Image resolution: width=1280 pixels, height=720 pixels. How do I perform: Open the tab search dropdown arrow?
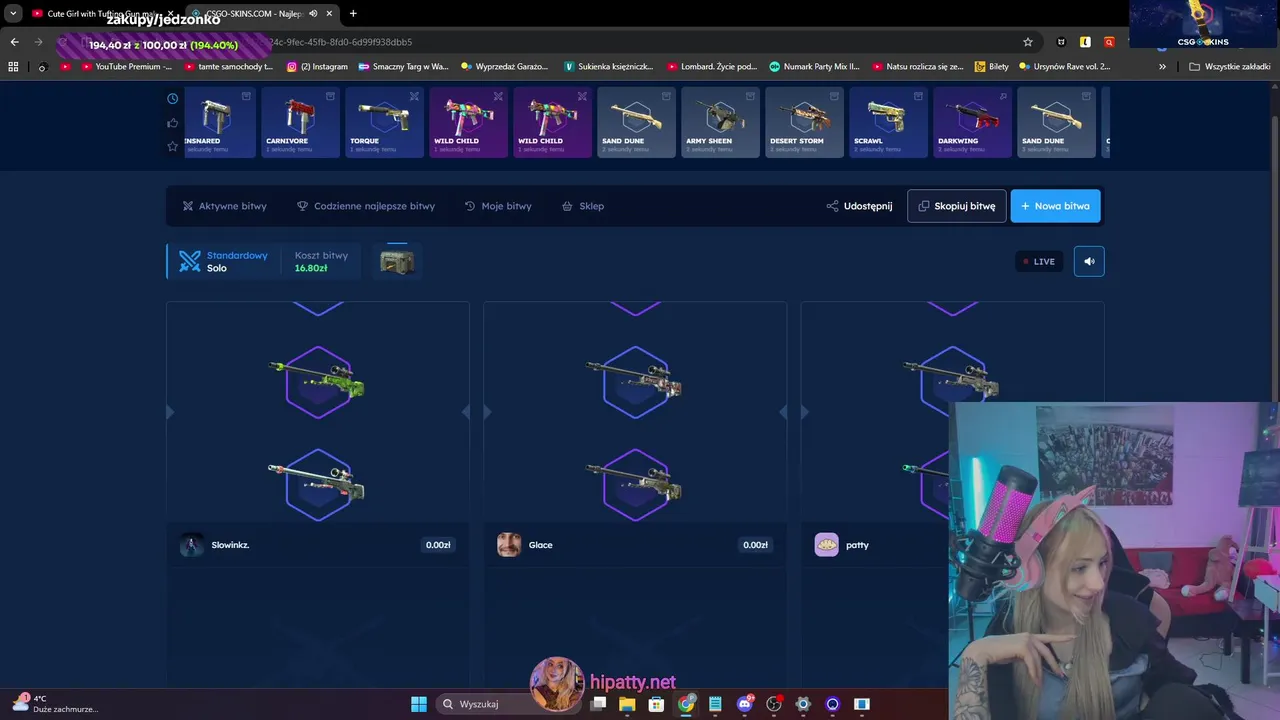tap(13, 13)
